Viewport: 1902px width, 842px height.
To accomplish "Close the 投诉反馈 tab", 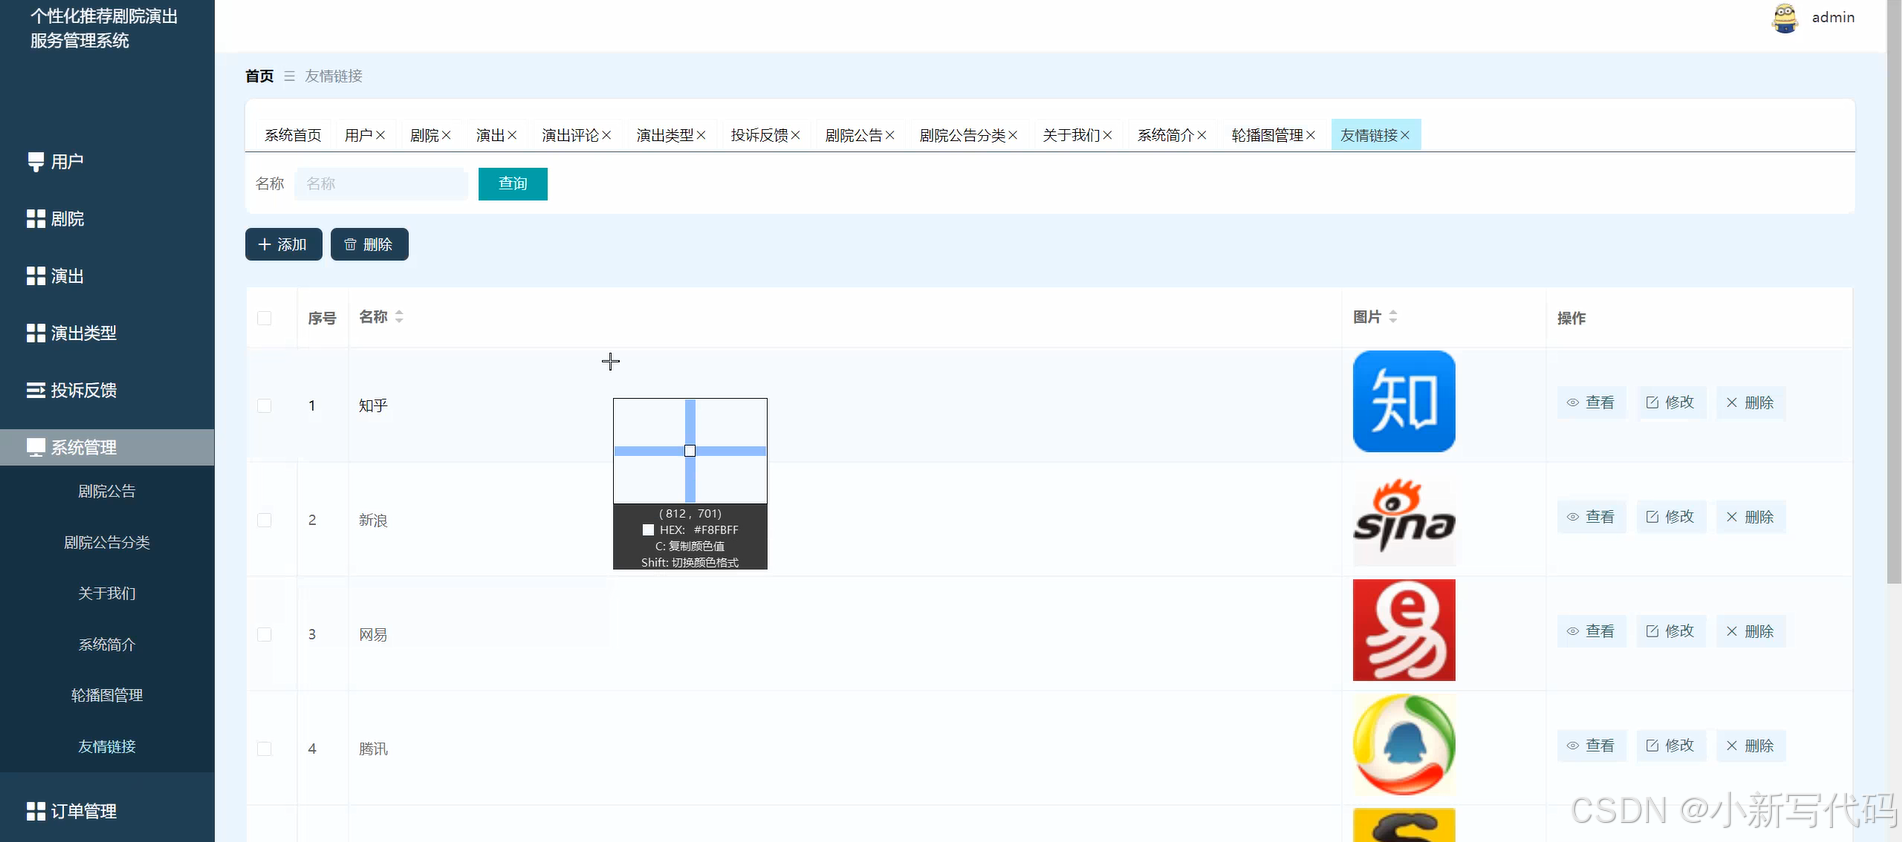I will point(795,135).
